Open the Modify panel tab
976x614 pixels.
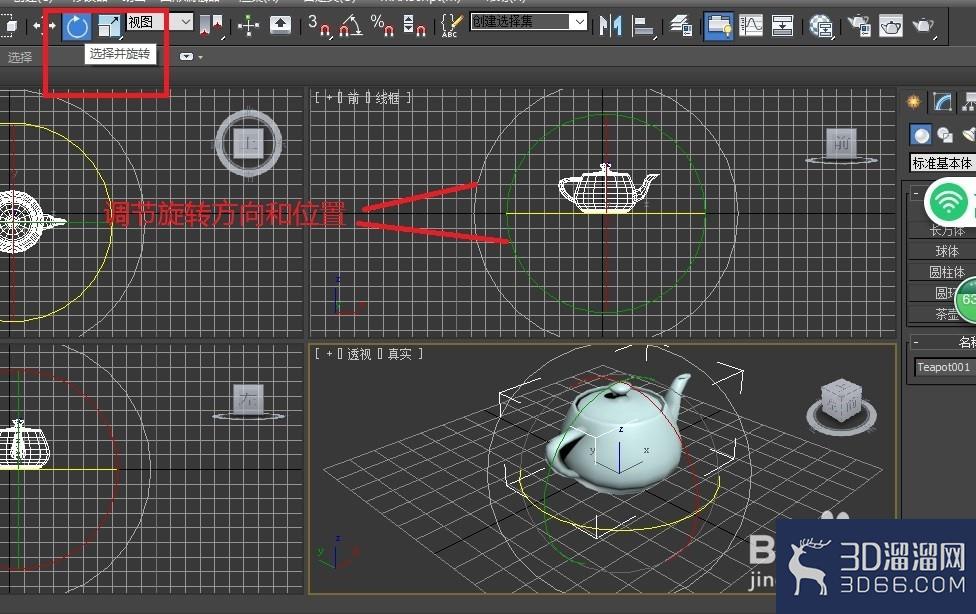[942, 102]
